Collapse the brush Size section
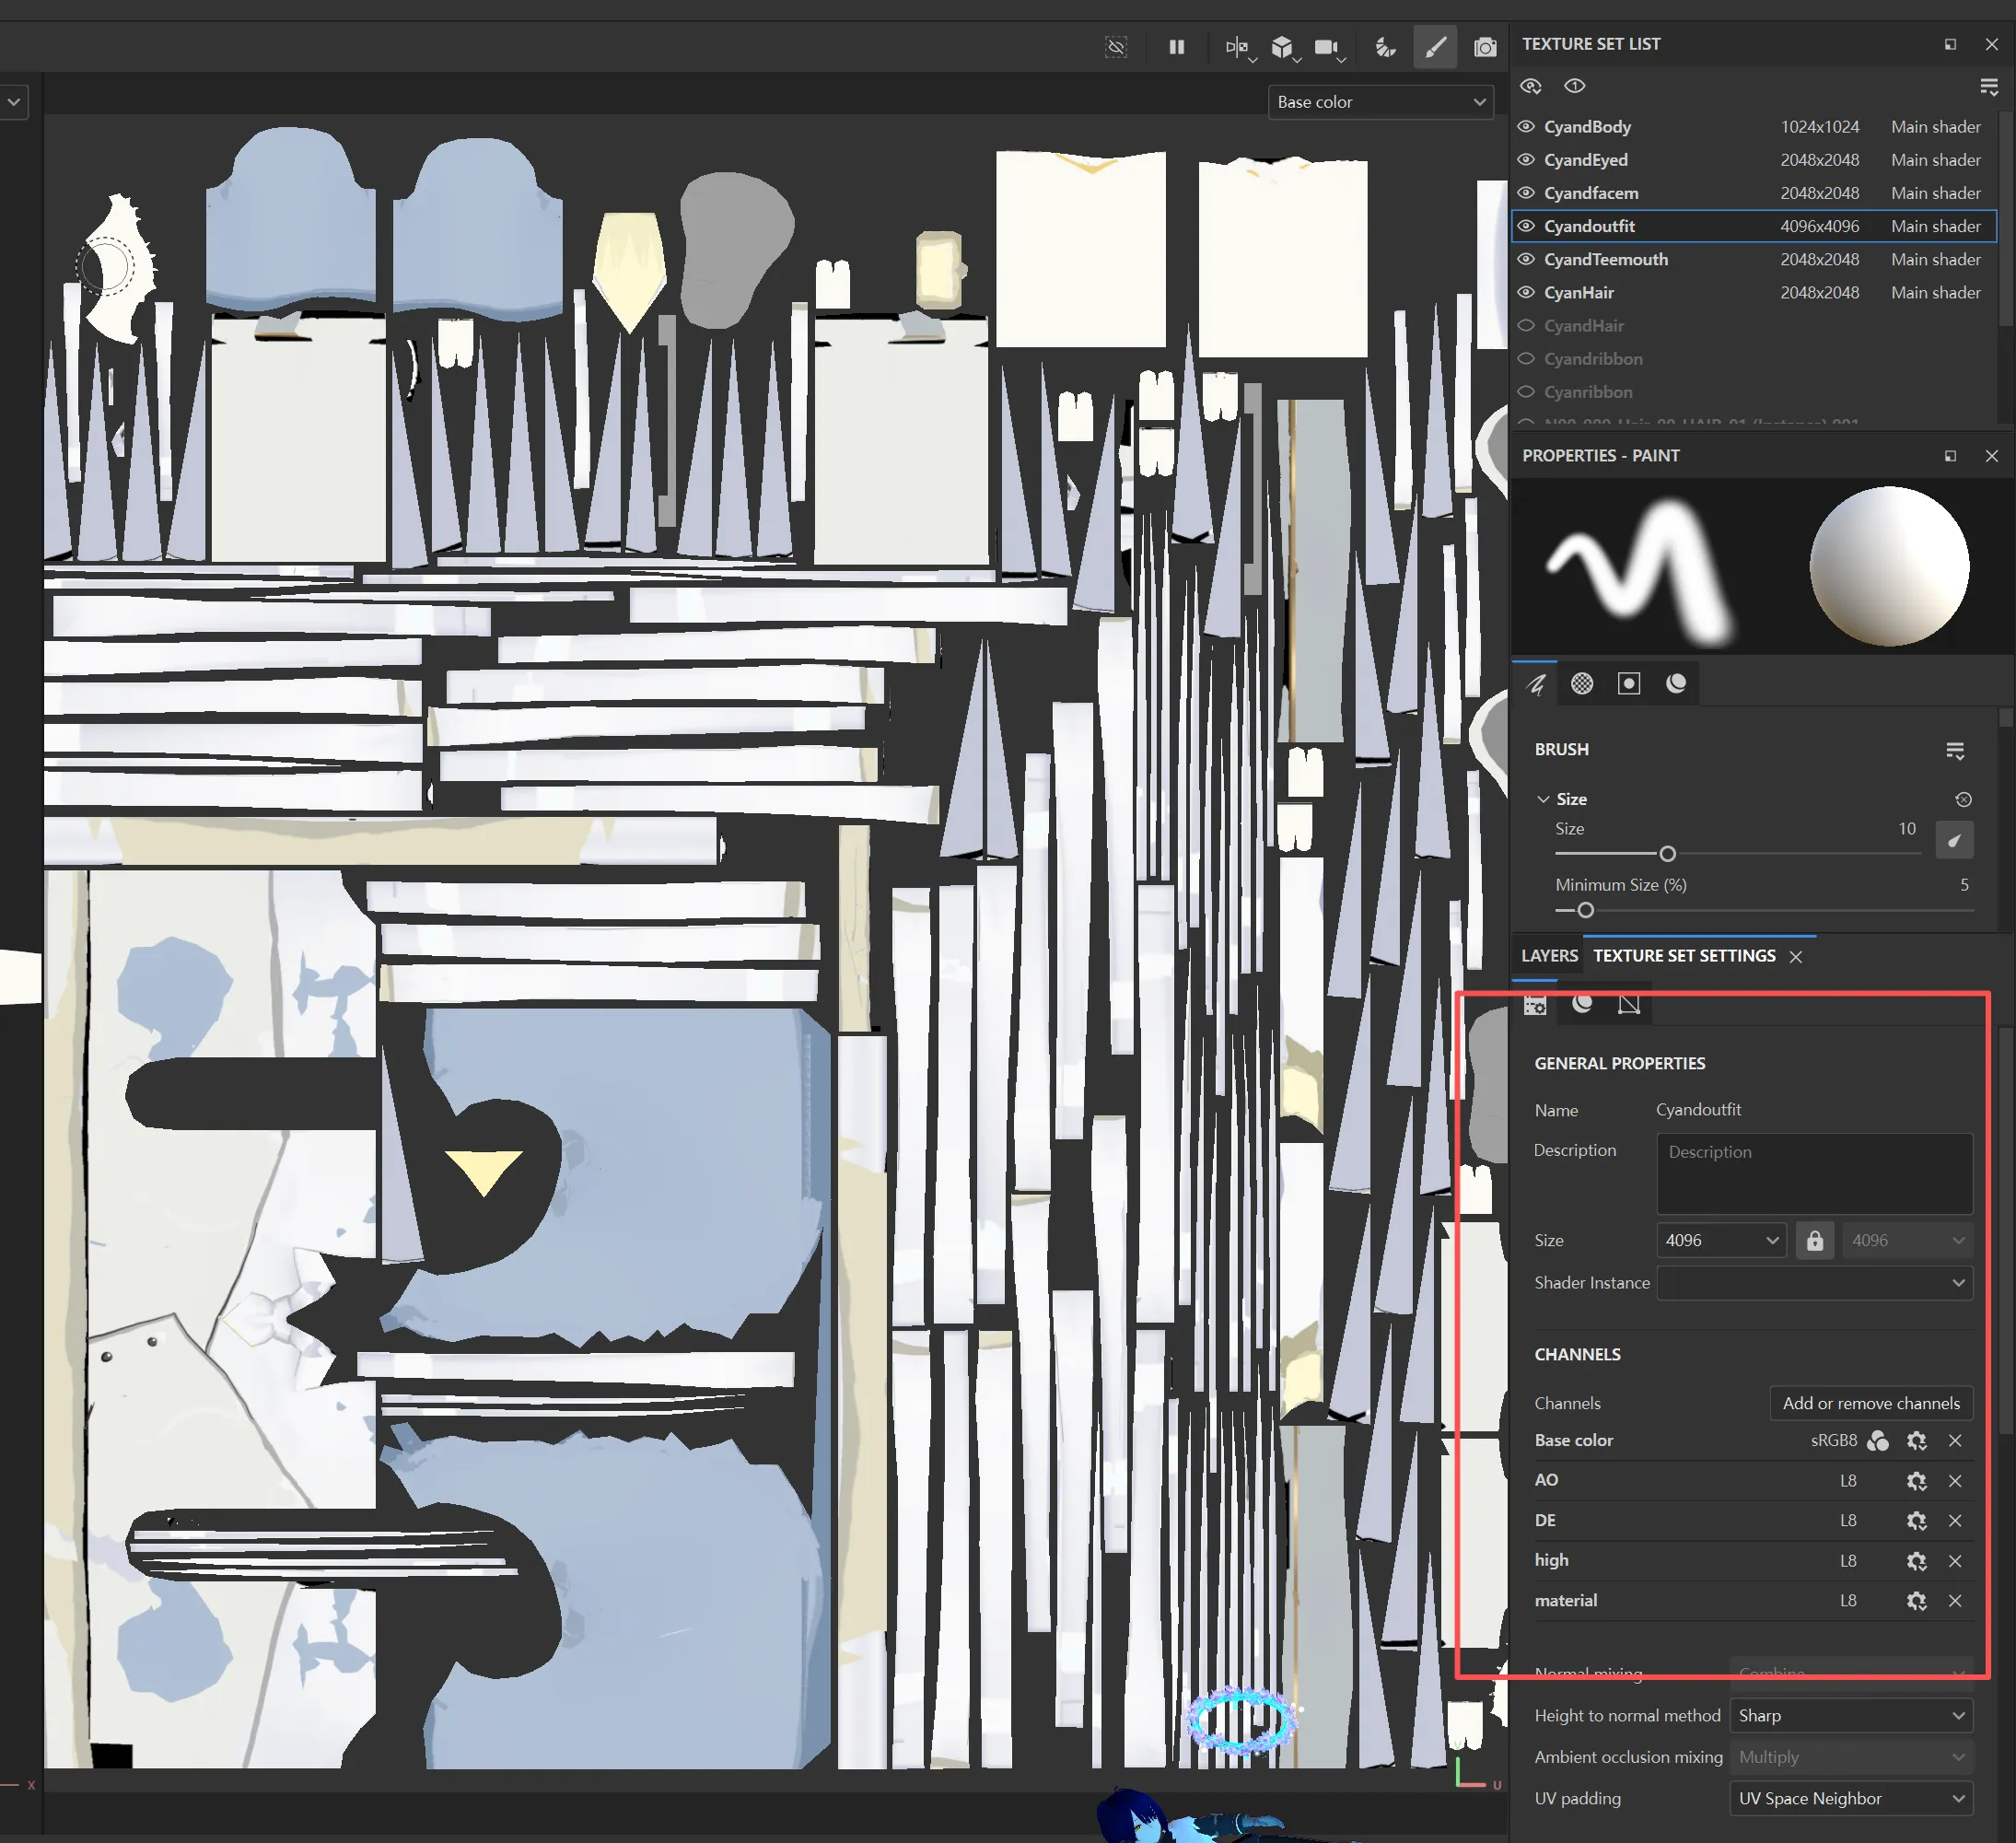2016x1843 pixels. [1543, 799]
